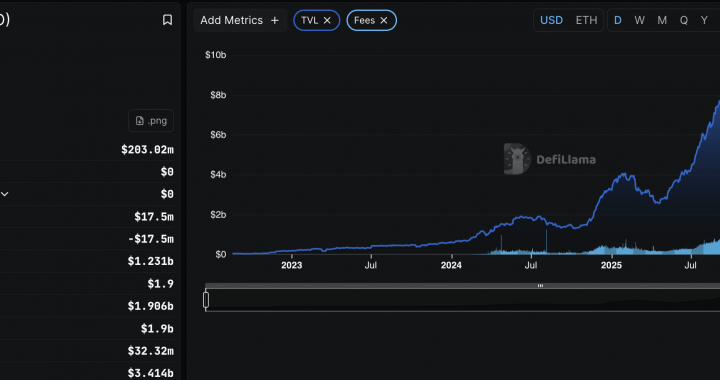
Task: Switch denomination to USD
Action: [x=551, y=20]
